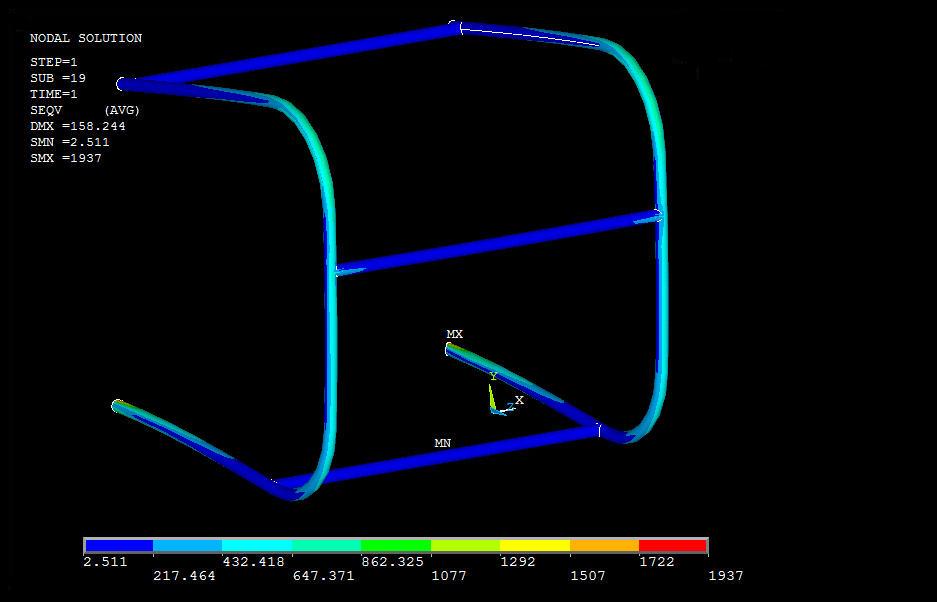
Task: Click the legend value 217.464
Action: 184,576
